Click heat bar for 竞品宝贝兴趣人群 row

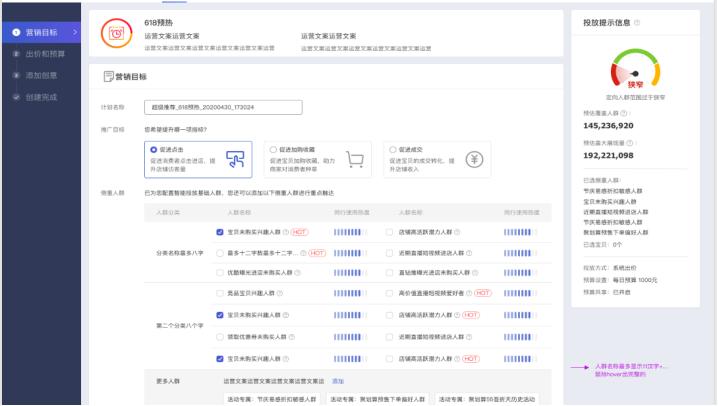[350, 293]
